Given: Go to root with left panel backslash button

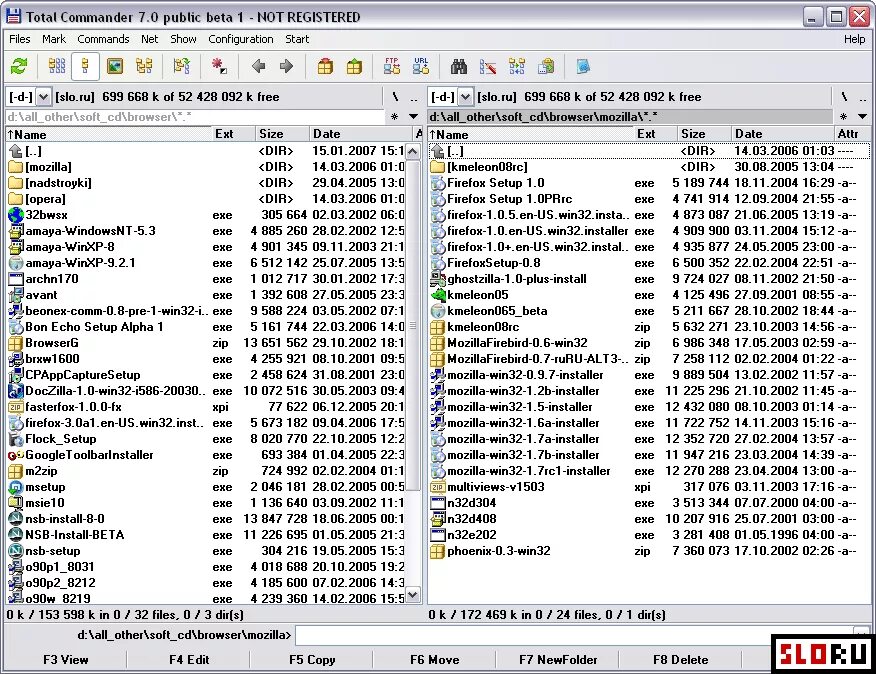Looking at the screenshot, I should pyautogui.click(x=396, y=97).
